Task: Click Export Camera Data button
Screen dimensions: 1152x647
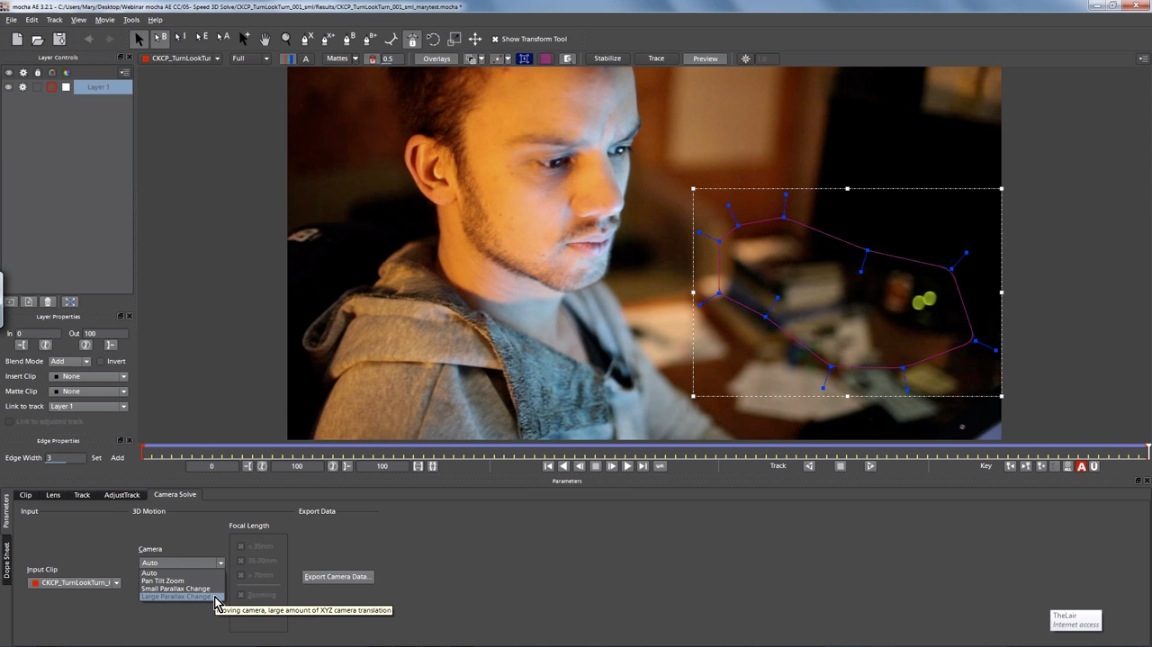Action: pos(338,577)
